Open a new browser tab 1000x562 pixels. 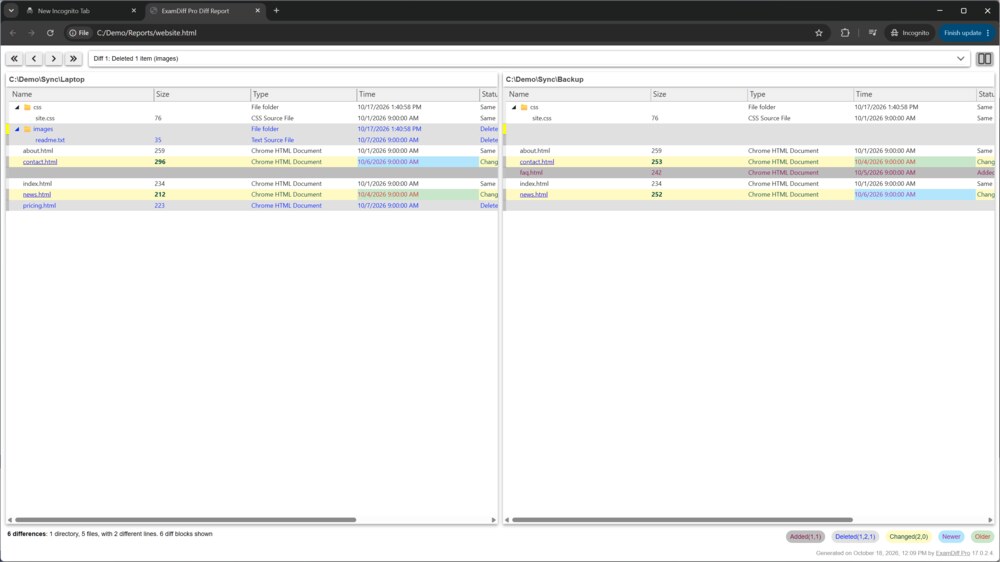276,11
